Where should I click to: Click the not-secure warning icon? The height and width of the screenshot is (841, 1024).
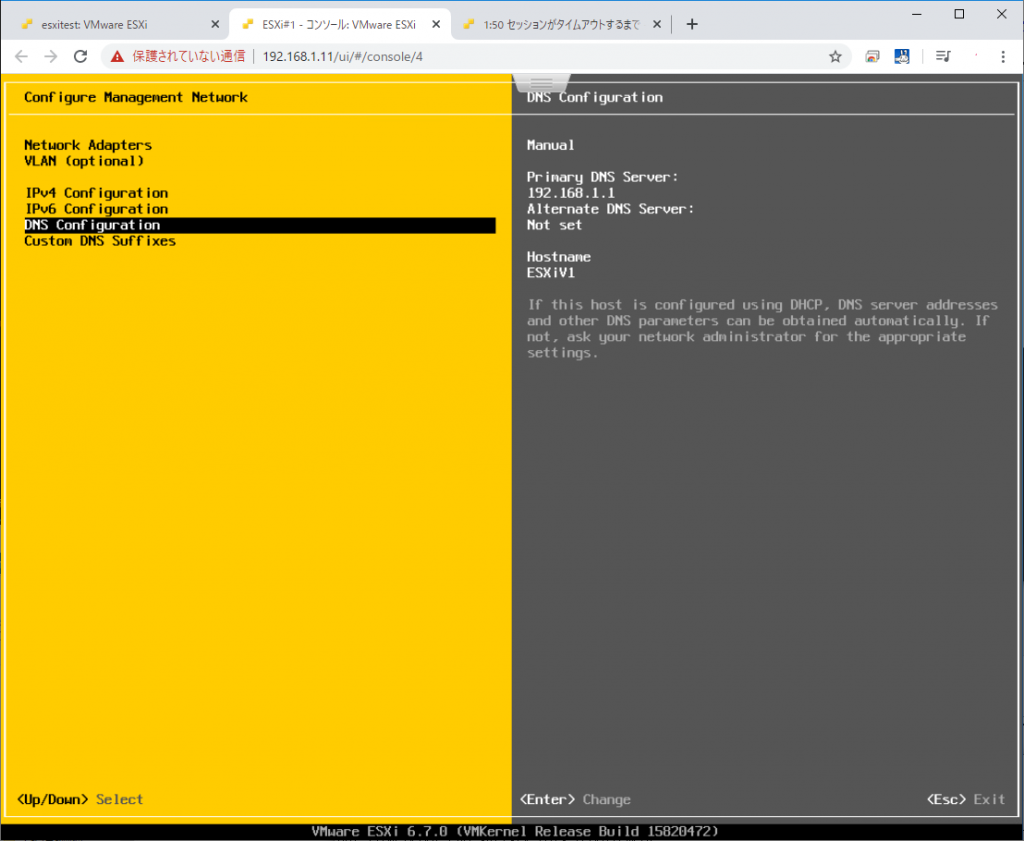tap(118, 57)
